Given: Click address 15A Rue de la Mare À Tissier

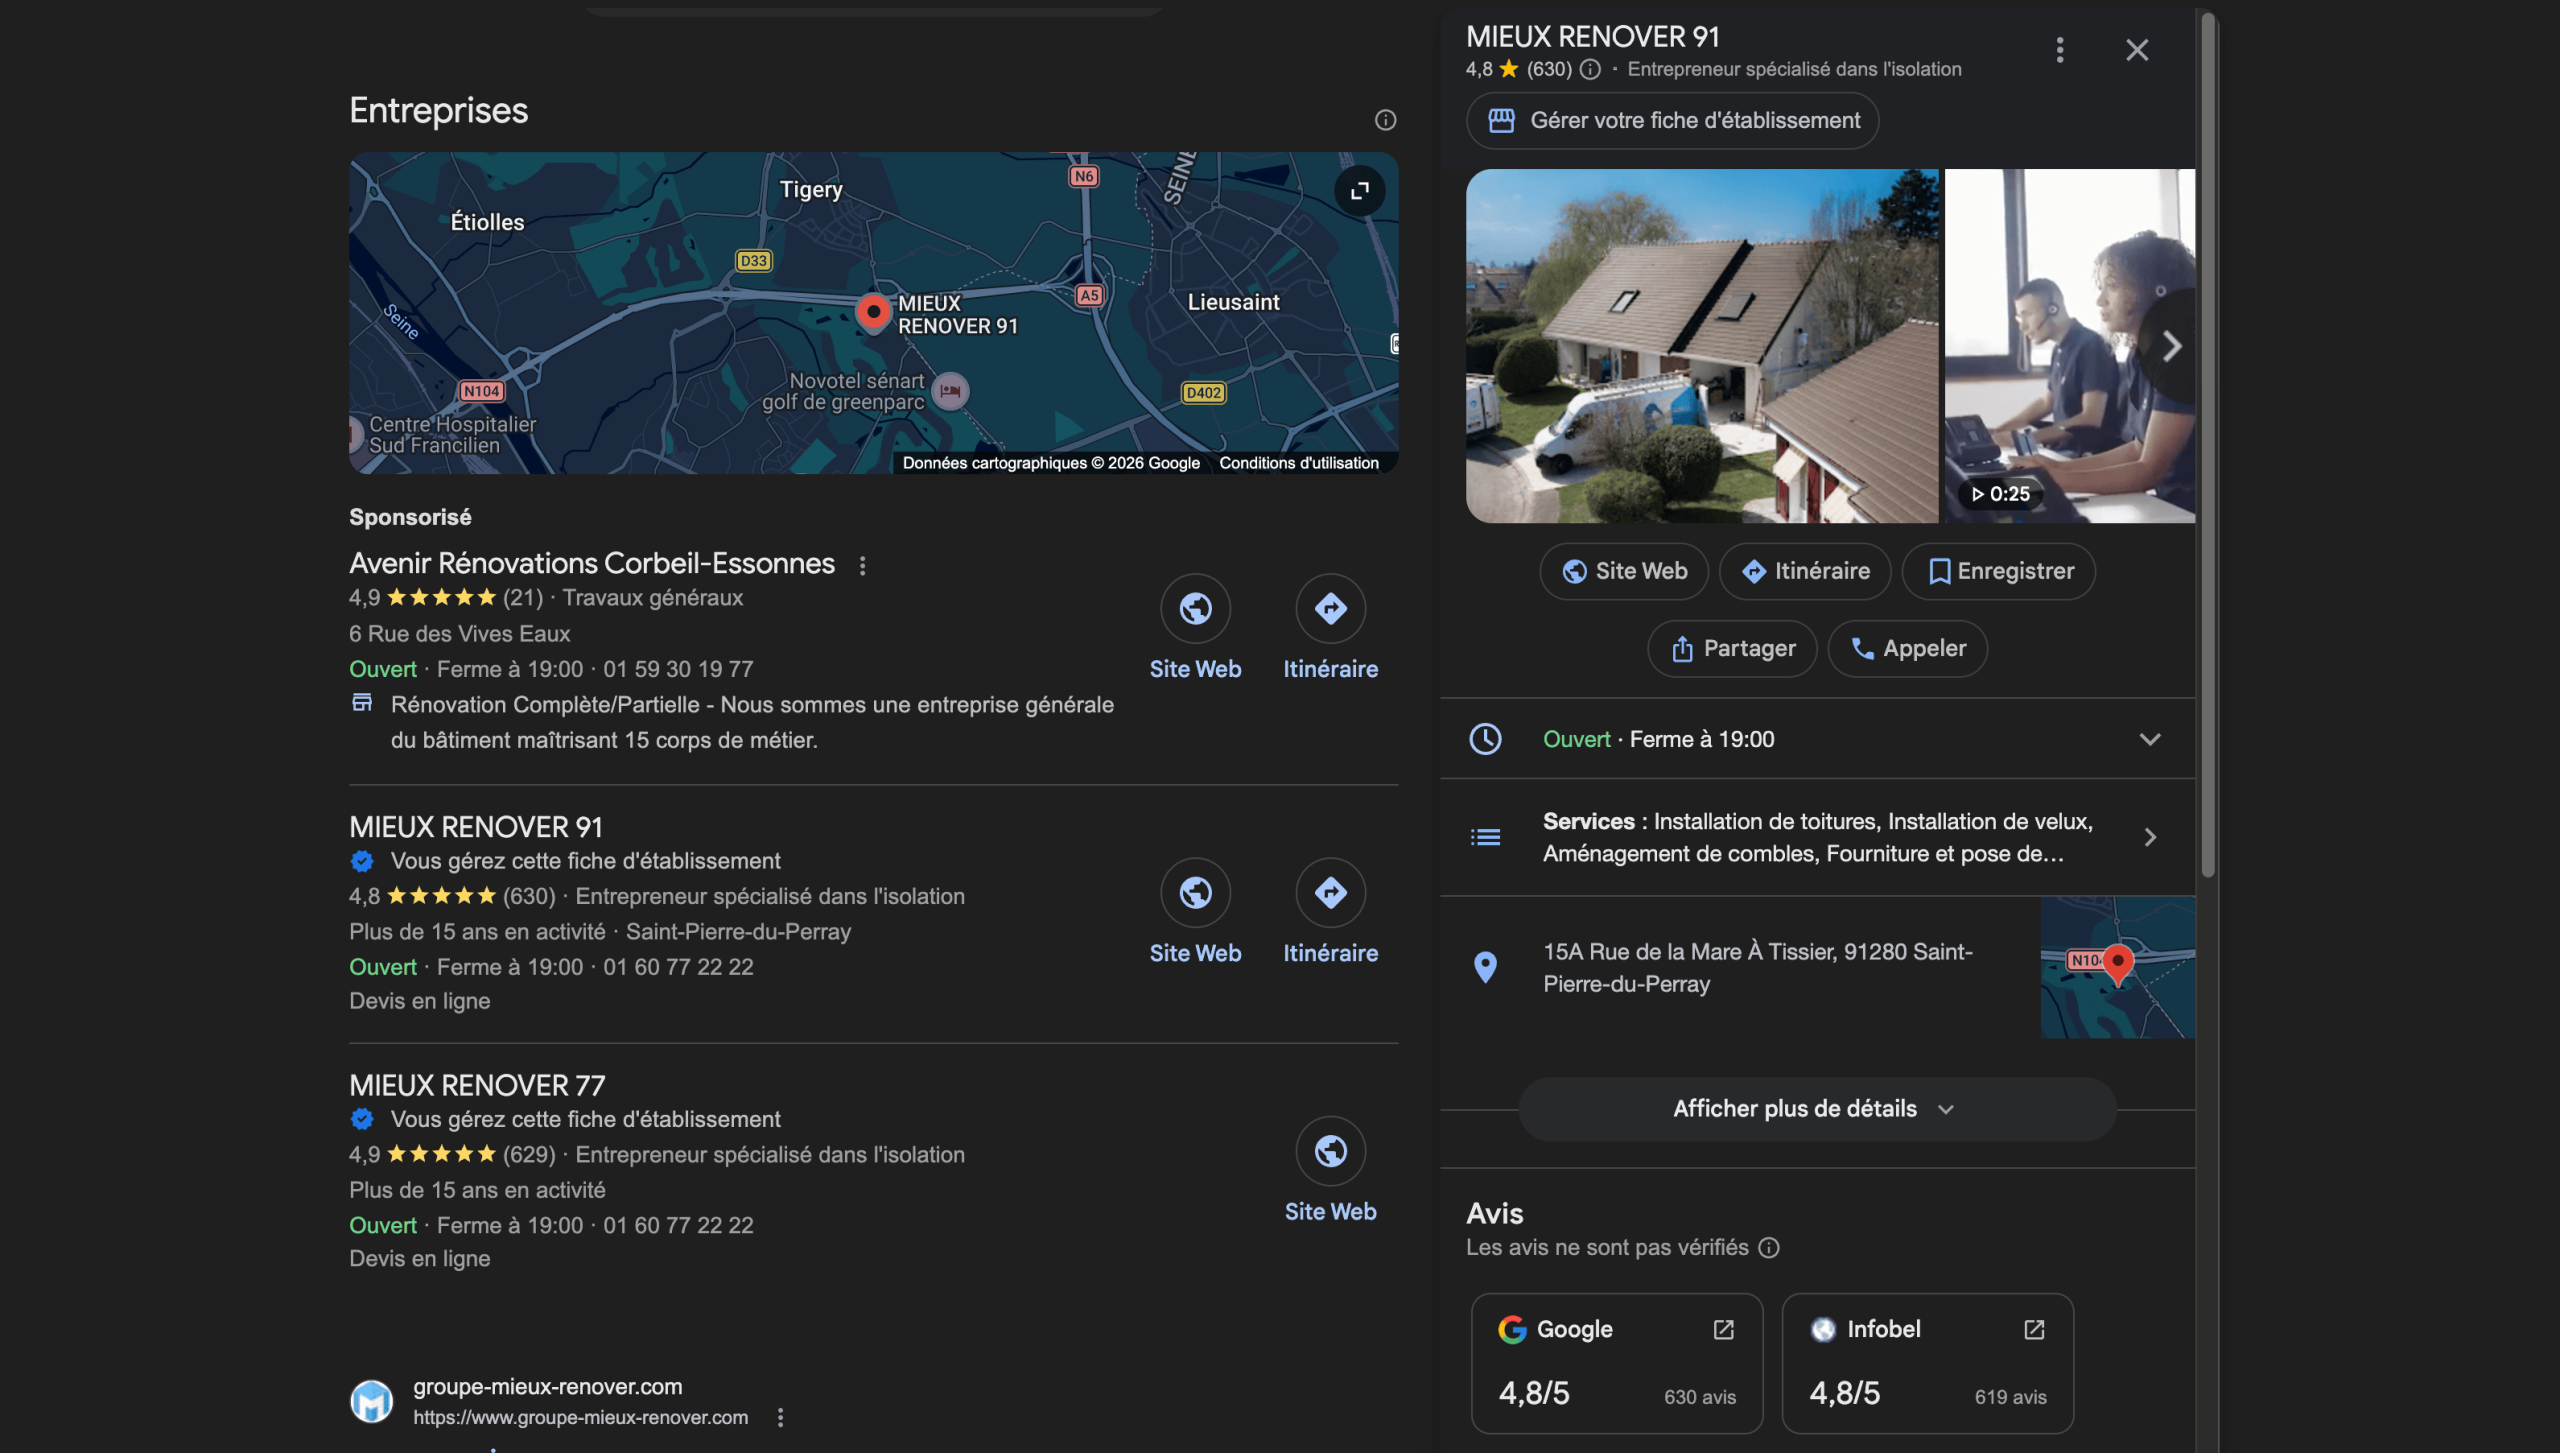Looking at the screenshot, I should 1758,967.
